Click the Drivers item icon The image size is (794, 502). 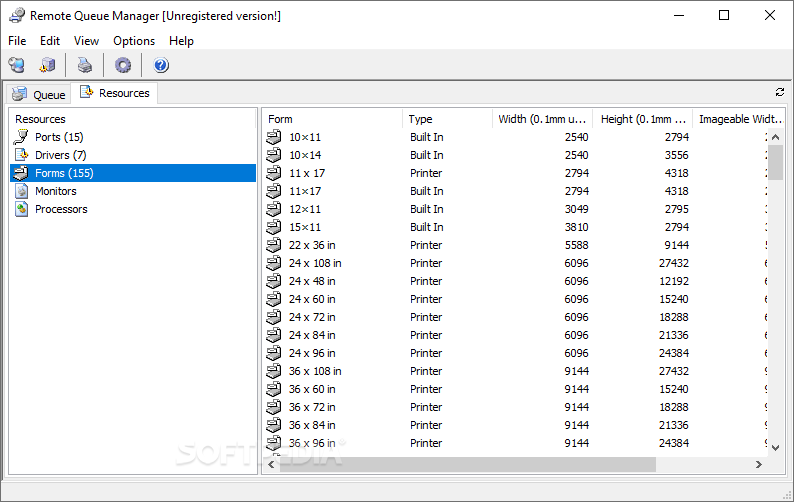click(21, 155)
